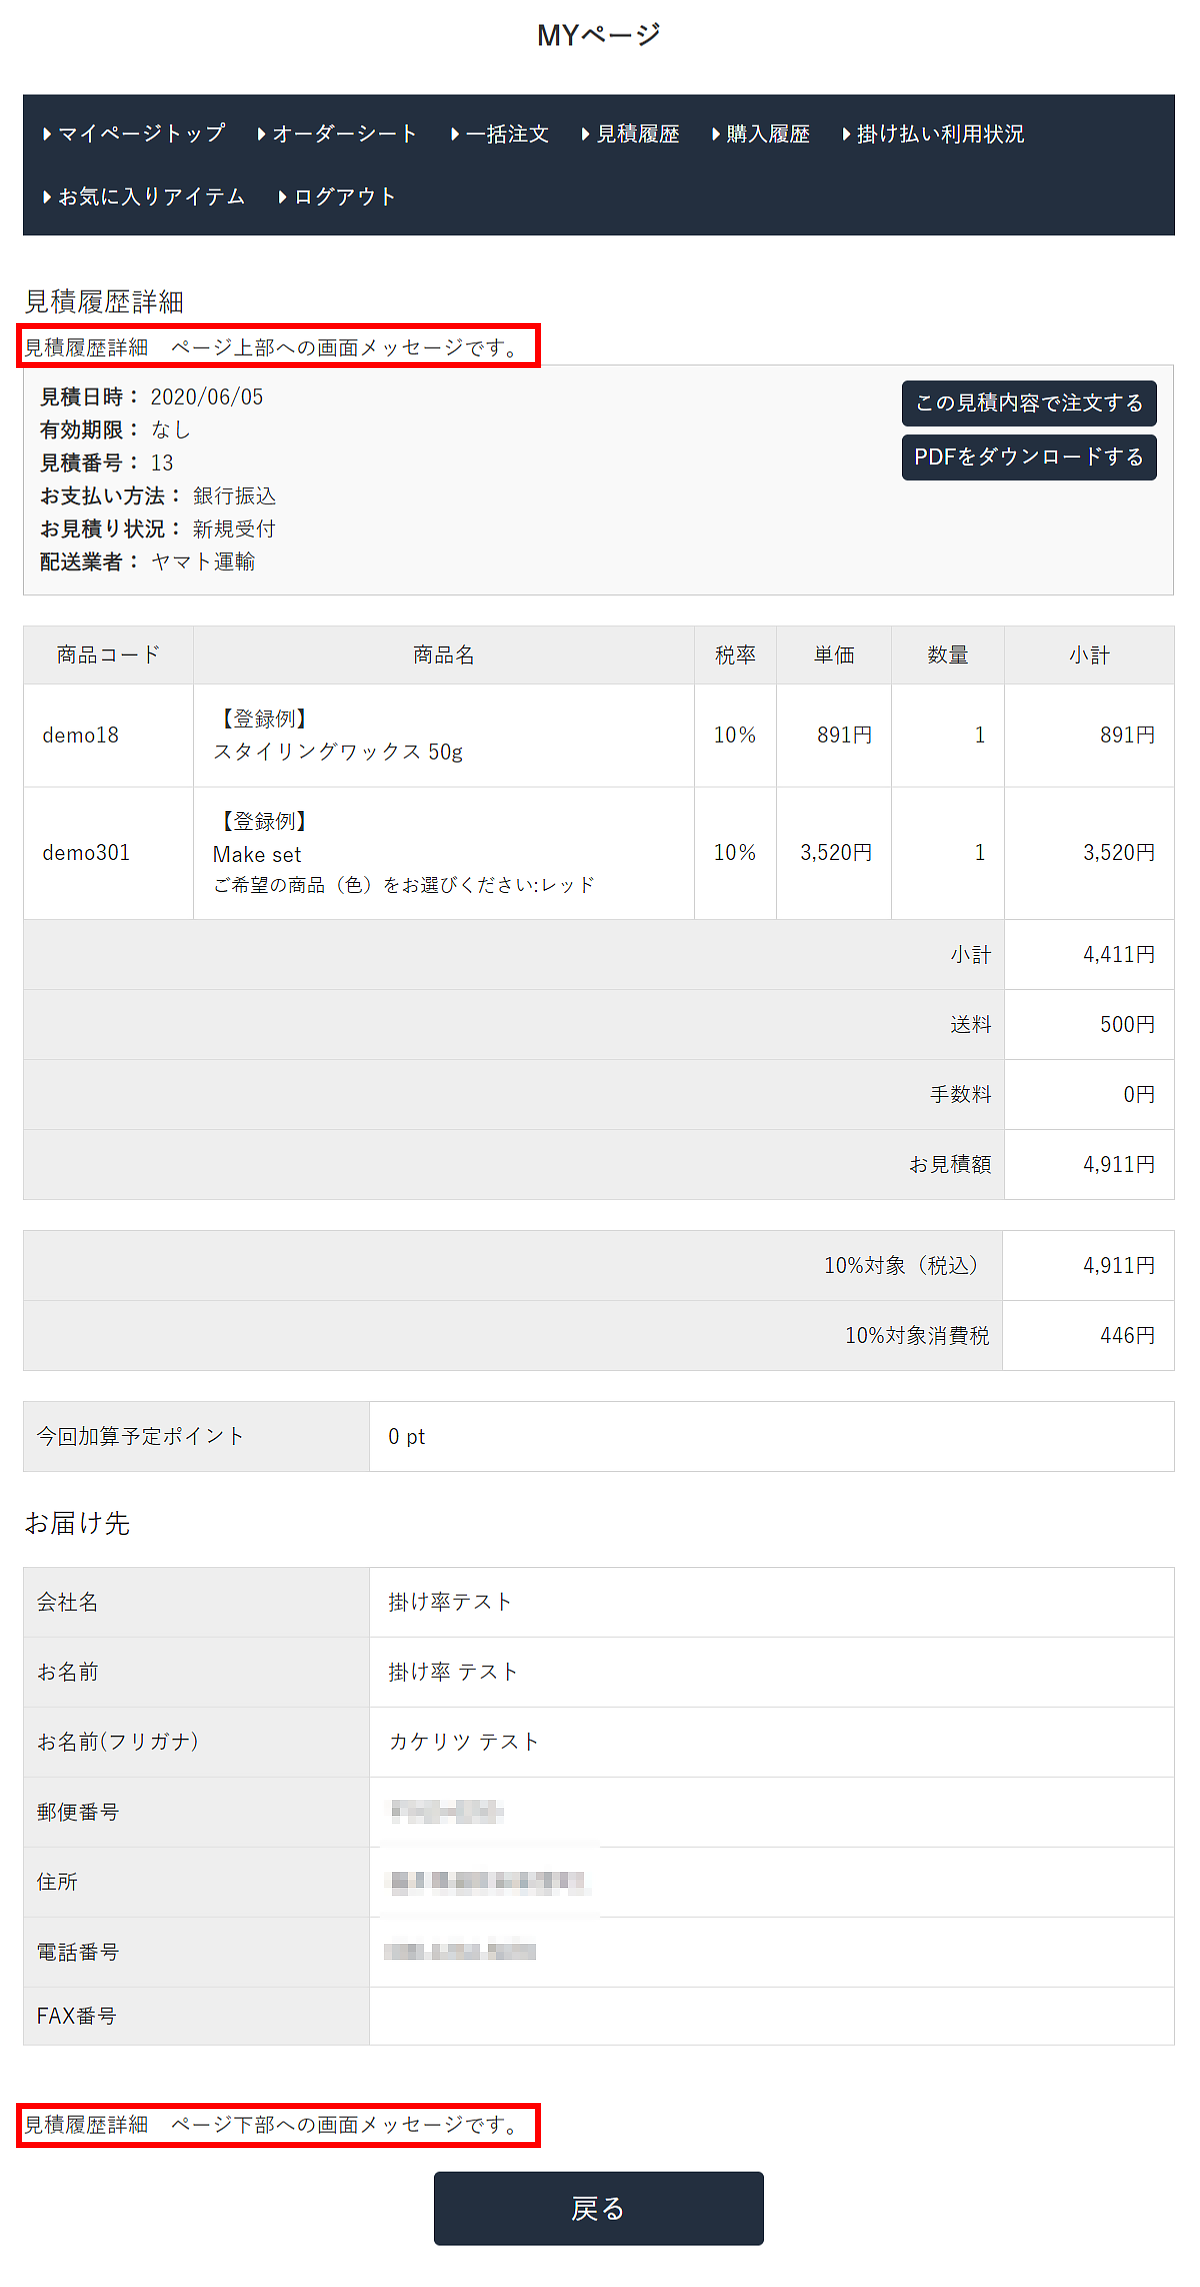This screenshot has height=2287, width=1200.
Task: Open the 見積履歴 navigation link
Action: (x=637, y=134)
